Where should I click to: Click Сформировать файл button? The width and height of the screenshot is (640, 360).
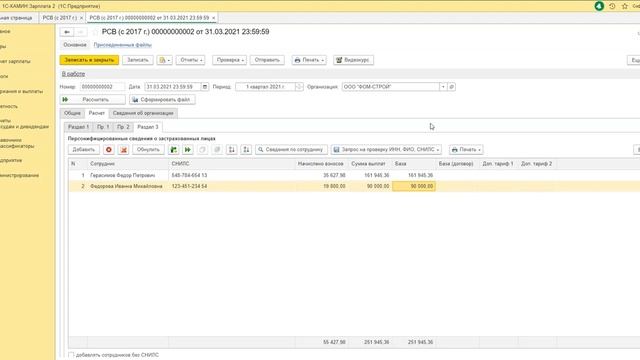click(x=162, y=100)
